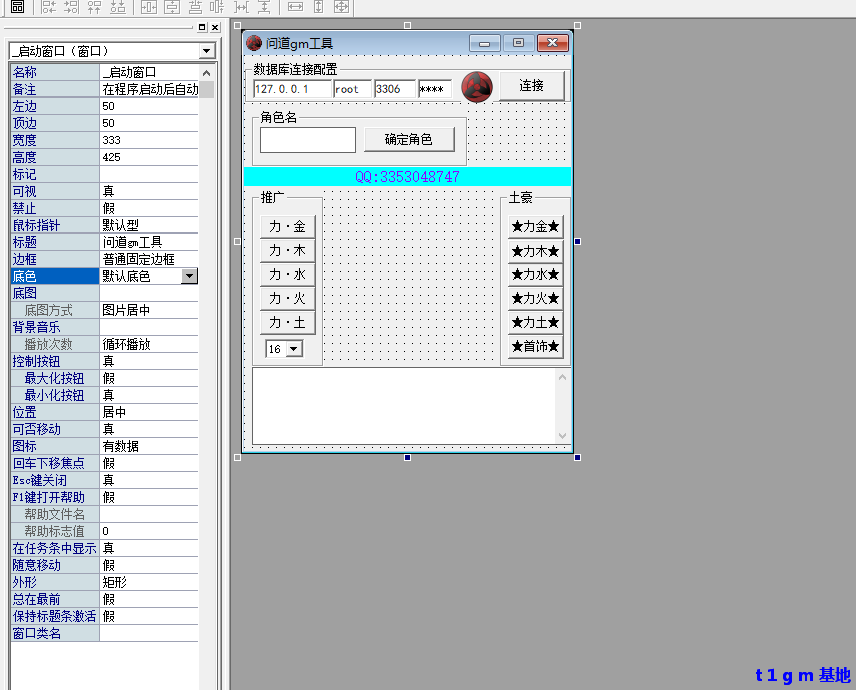Toggle the 总在最前 property value
The image size is (856, 690).
[x=150, y=598]
